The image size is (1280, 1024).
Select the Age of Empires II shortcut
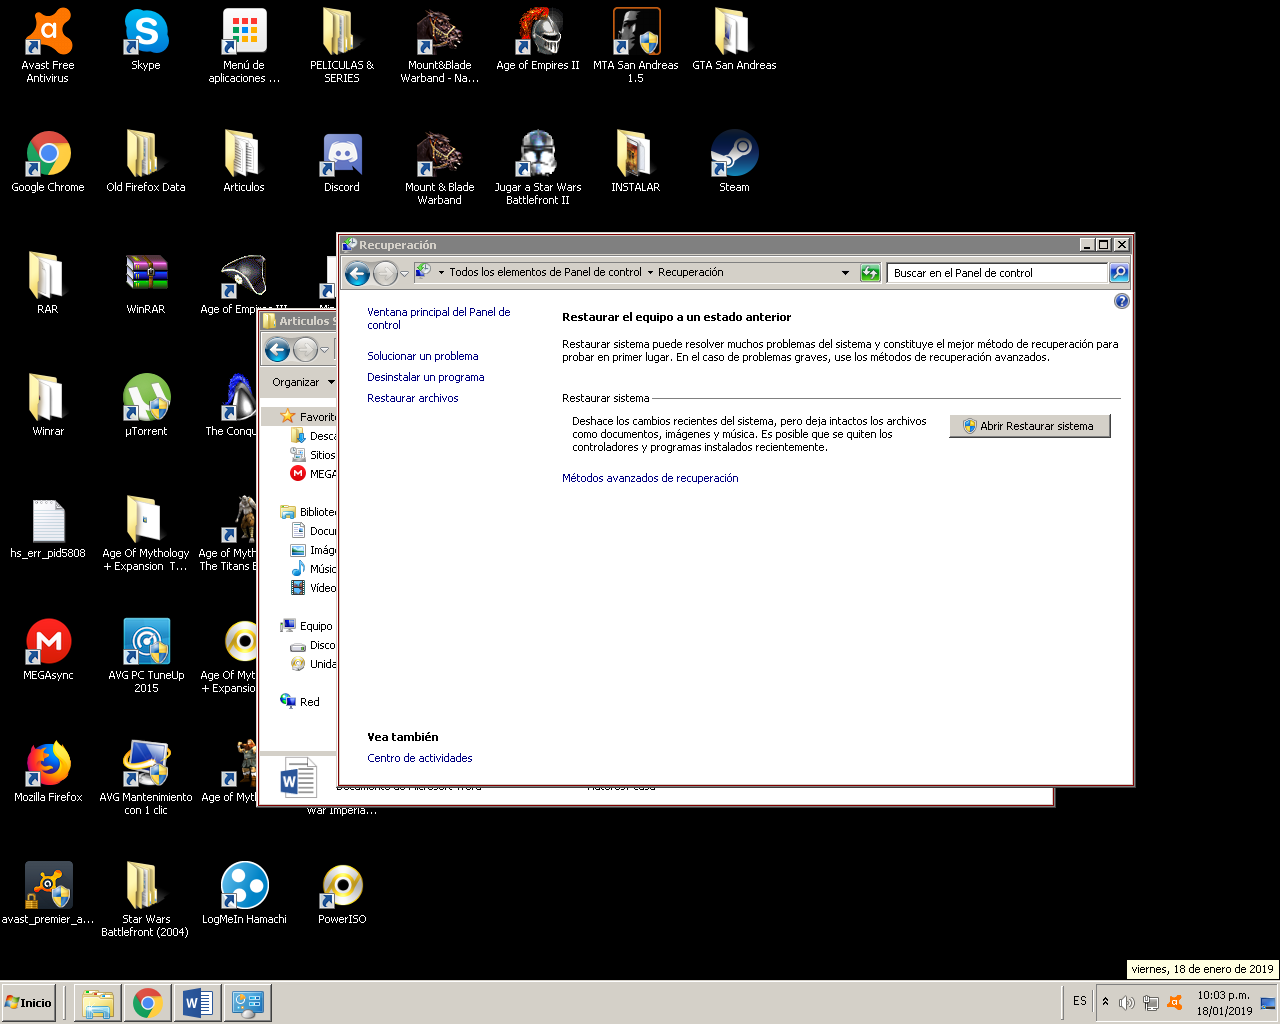tap(538, 40)
